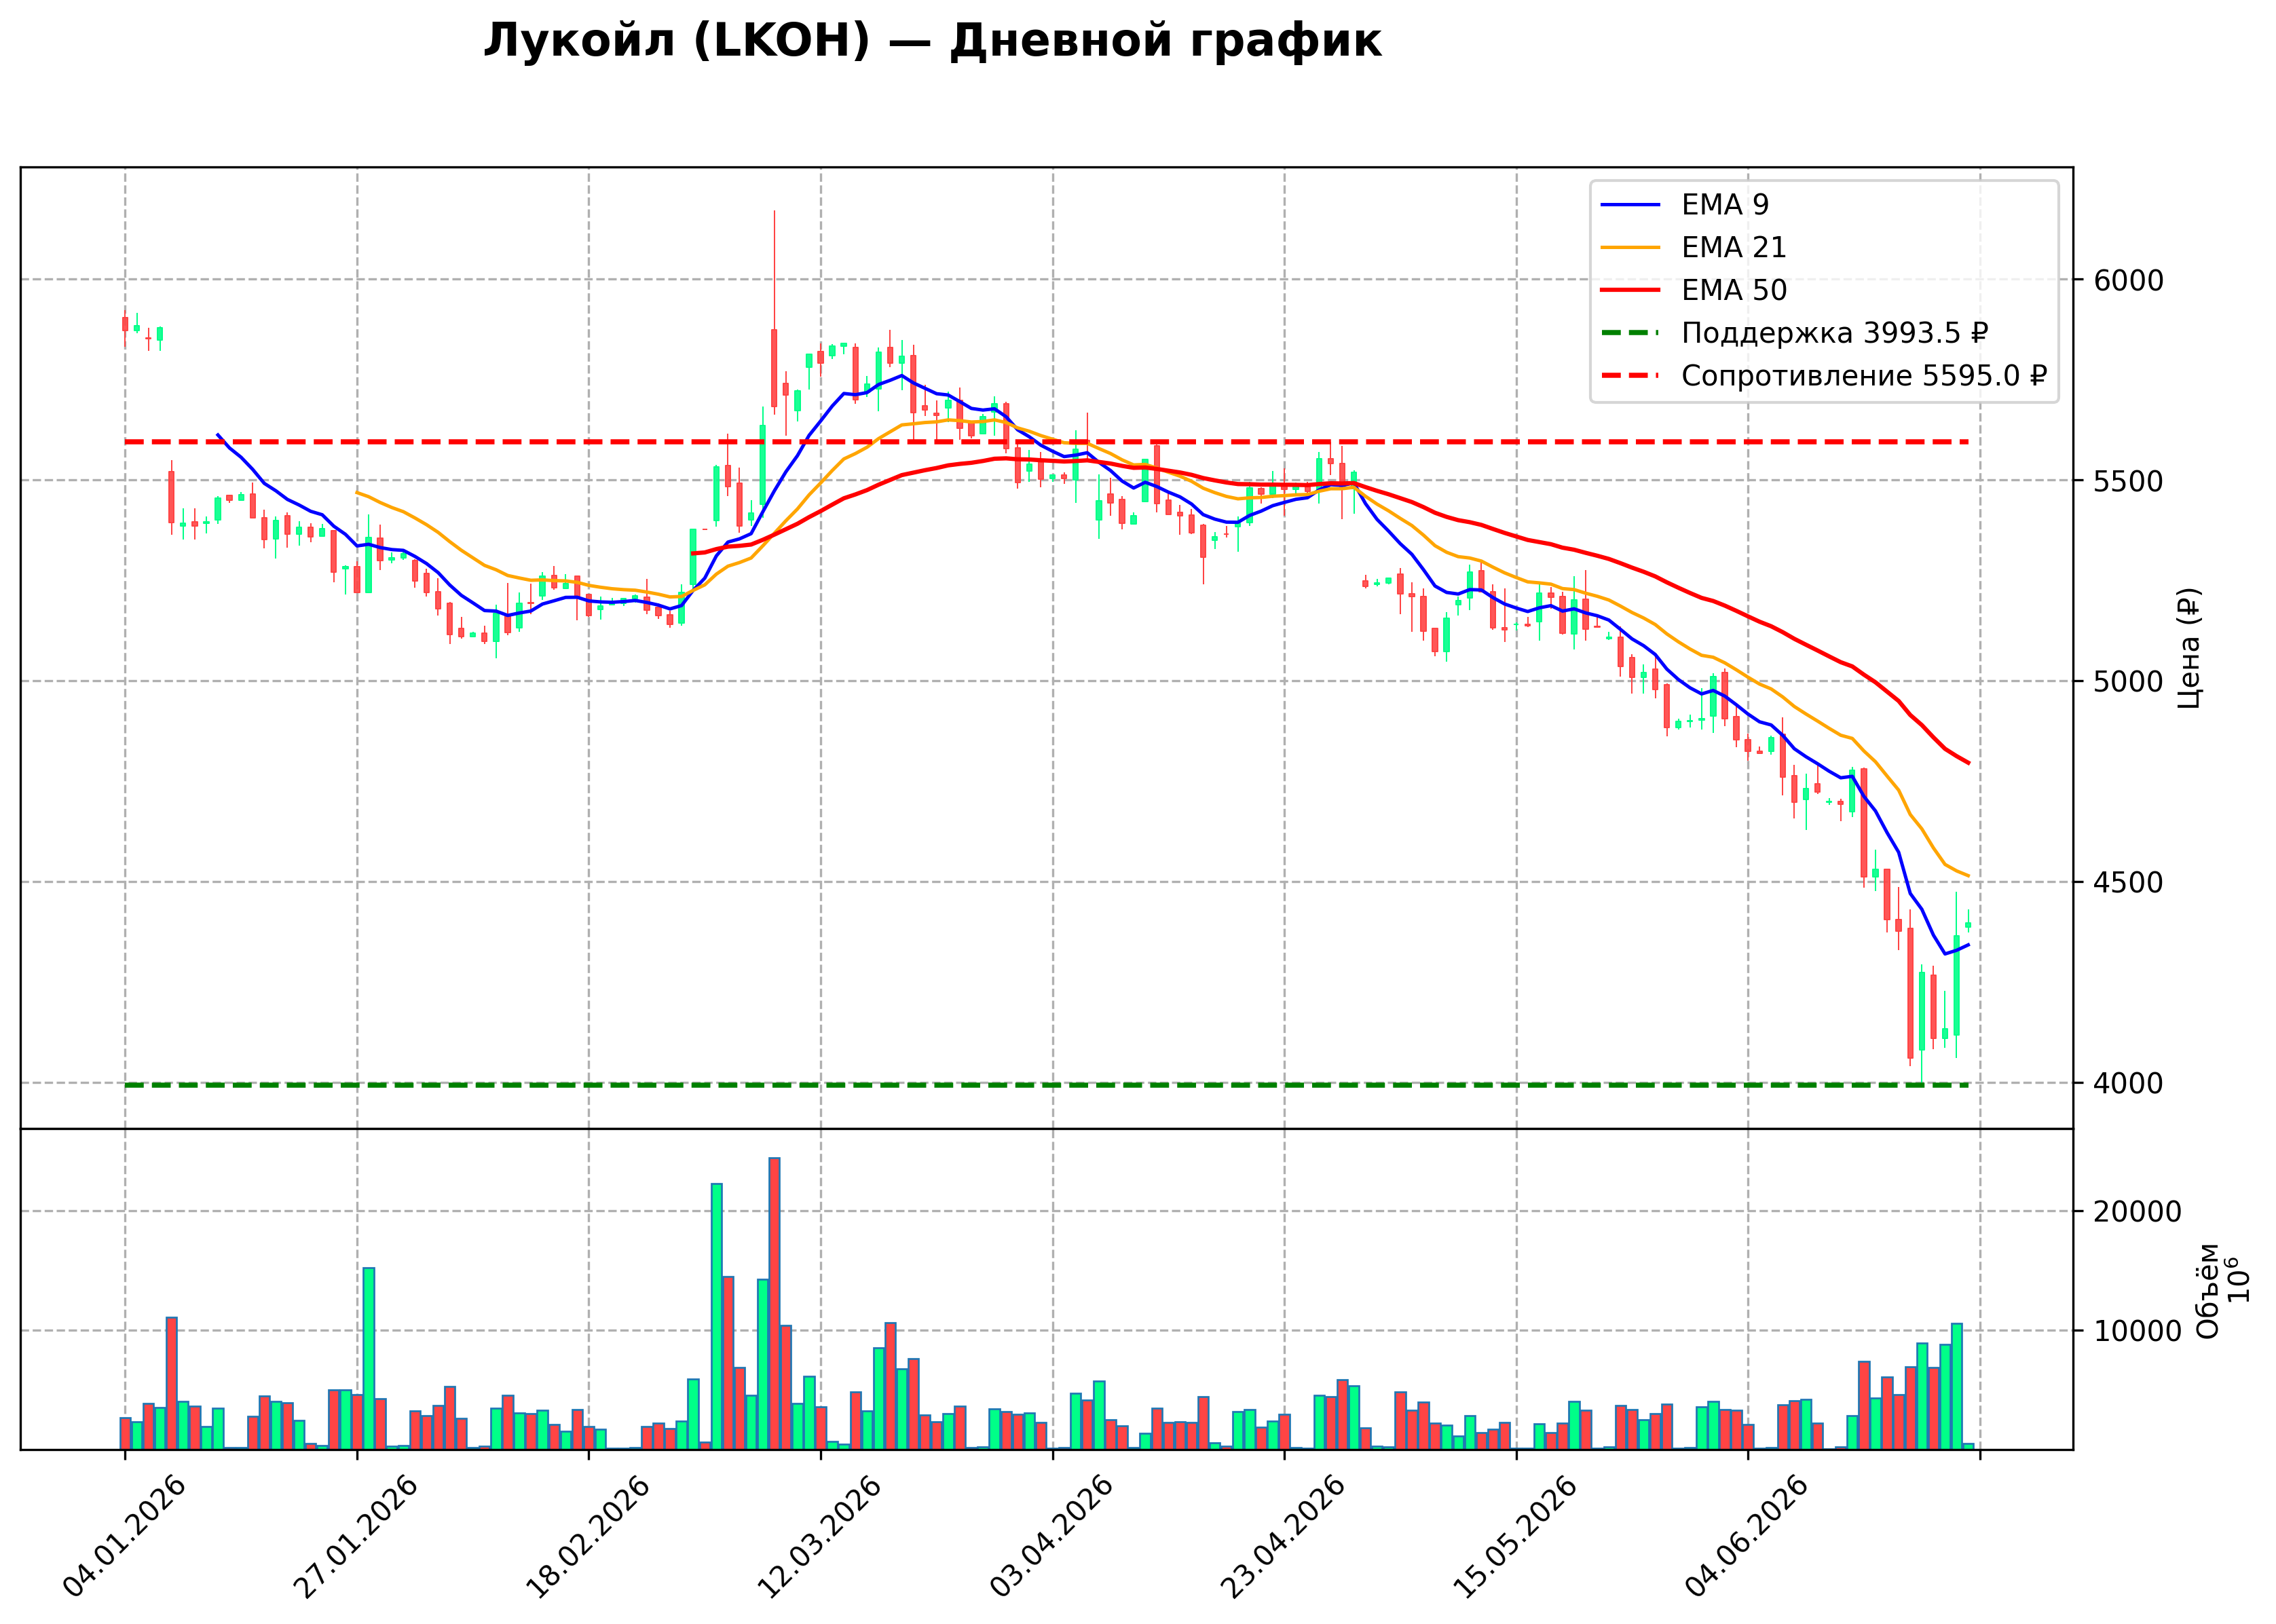Click the chart title Лукойл (LKOH)
The width and height of the screenshot is (2276, 1624).
coord(676,41)
